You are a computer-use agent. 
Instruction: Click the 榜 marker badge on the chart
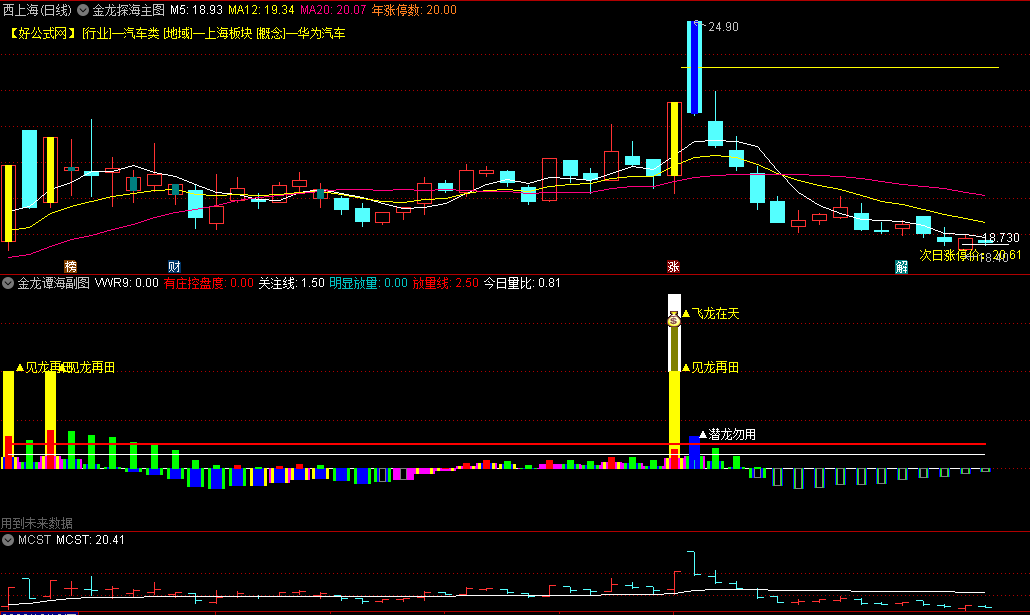tap(70, 266)
